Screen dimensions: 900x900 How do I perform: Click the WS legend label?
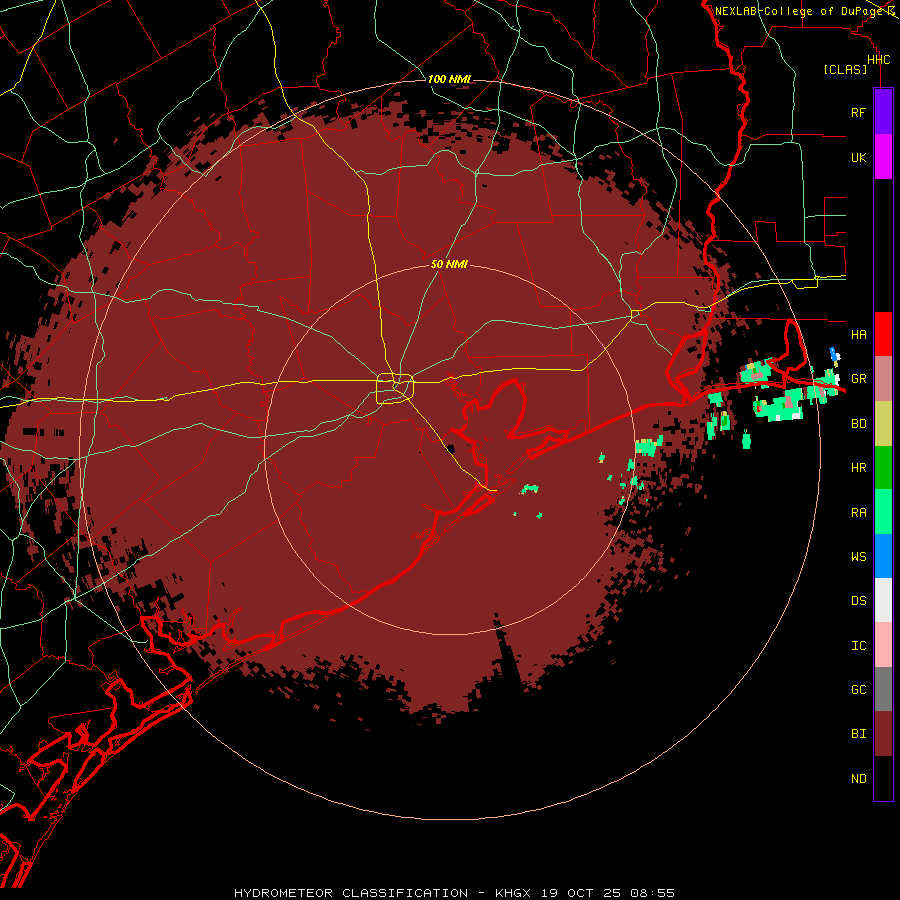(858, 557)
